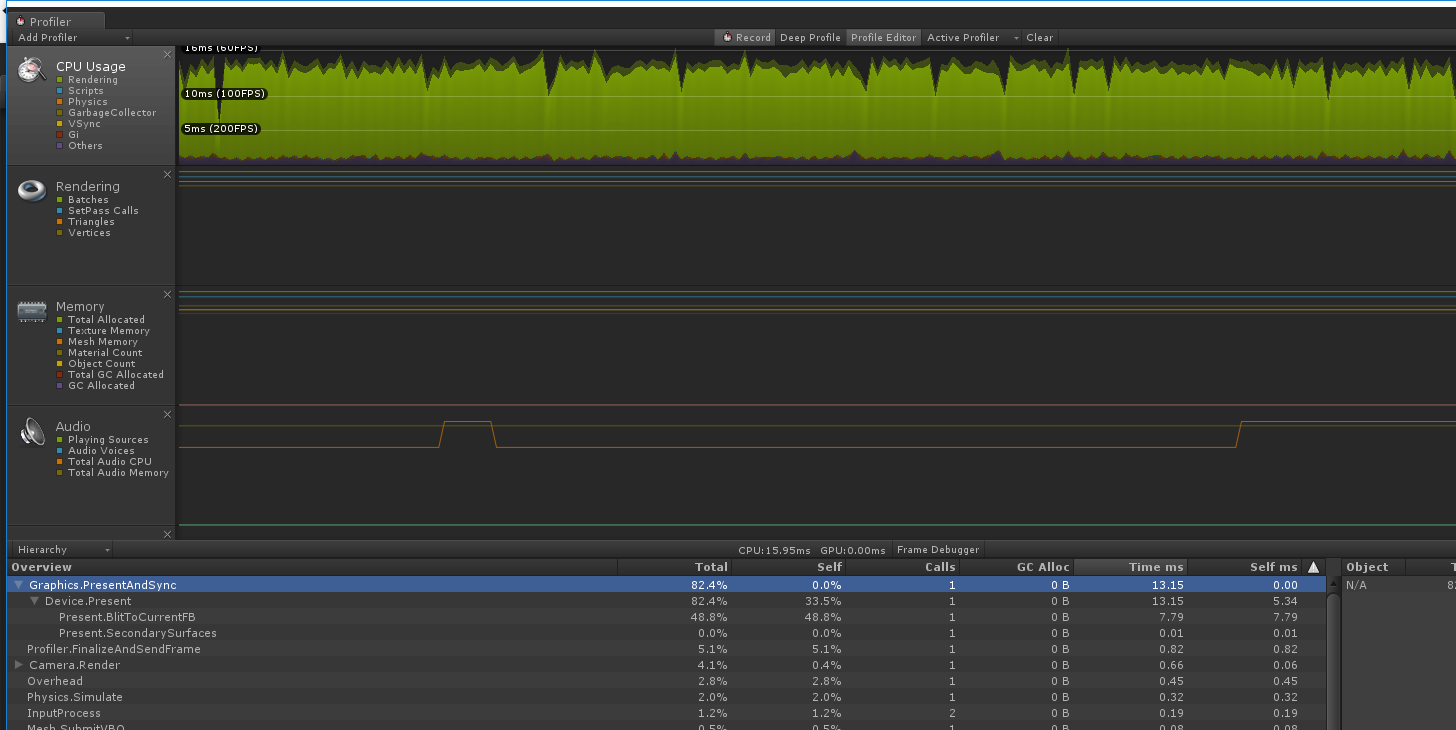Select the CPU Usage stopwatch icon
Image resolution: width=1456 pixels, height=730 pixels.
coord(33,69)
